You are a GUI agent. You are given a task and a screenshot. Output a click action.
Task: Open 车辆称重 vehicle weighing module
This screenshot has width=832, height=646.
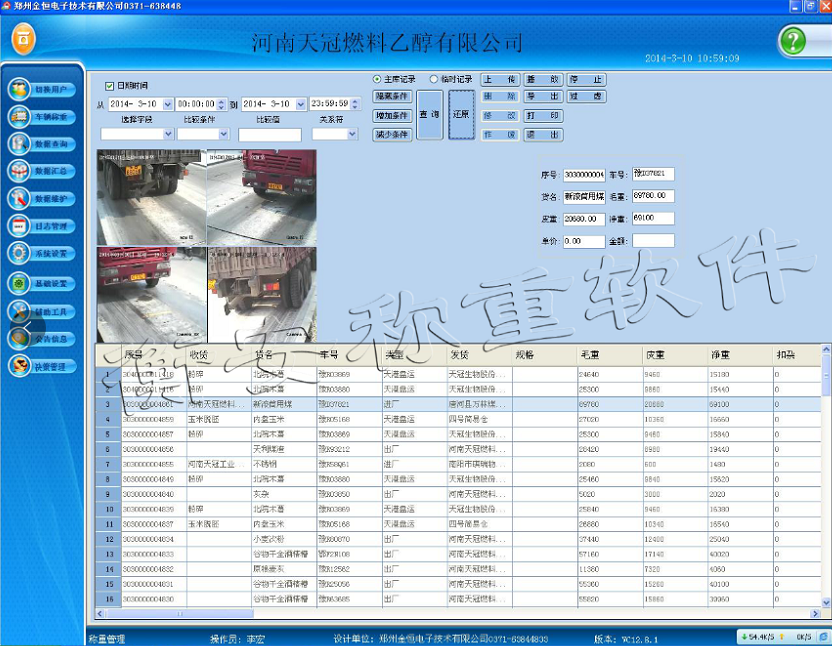click(x=41, y=117)
